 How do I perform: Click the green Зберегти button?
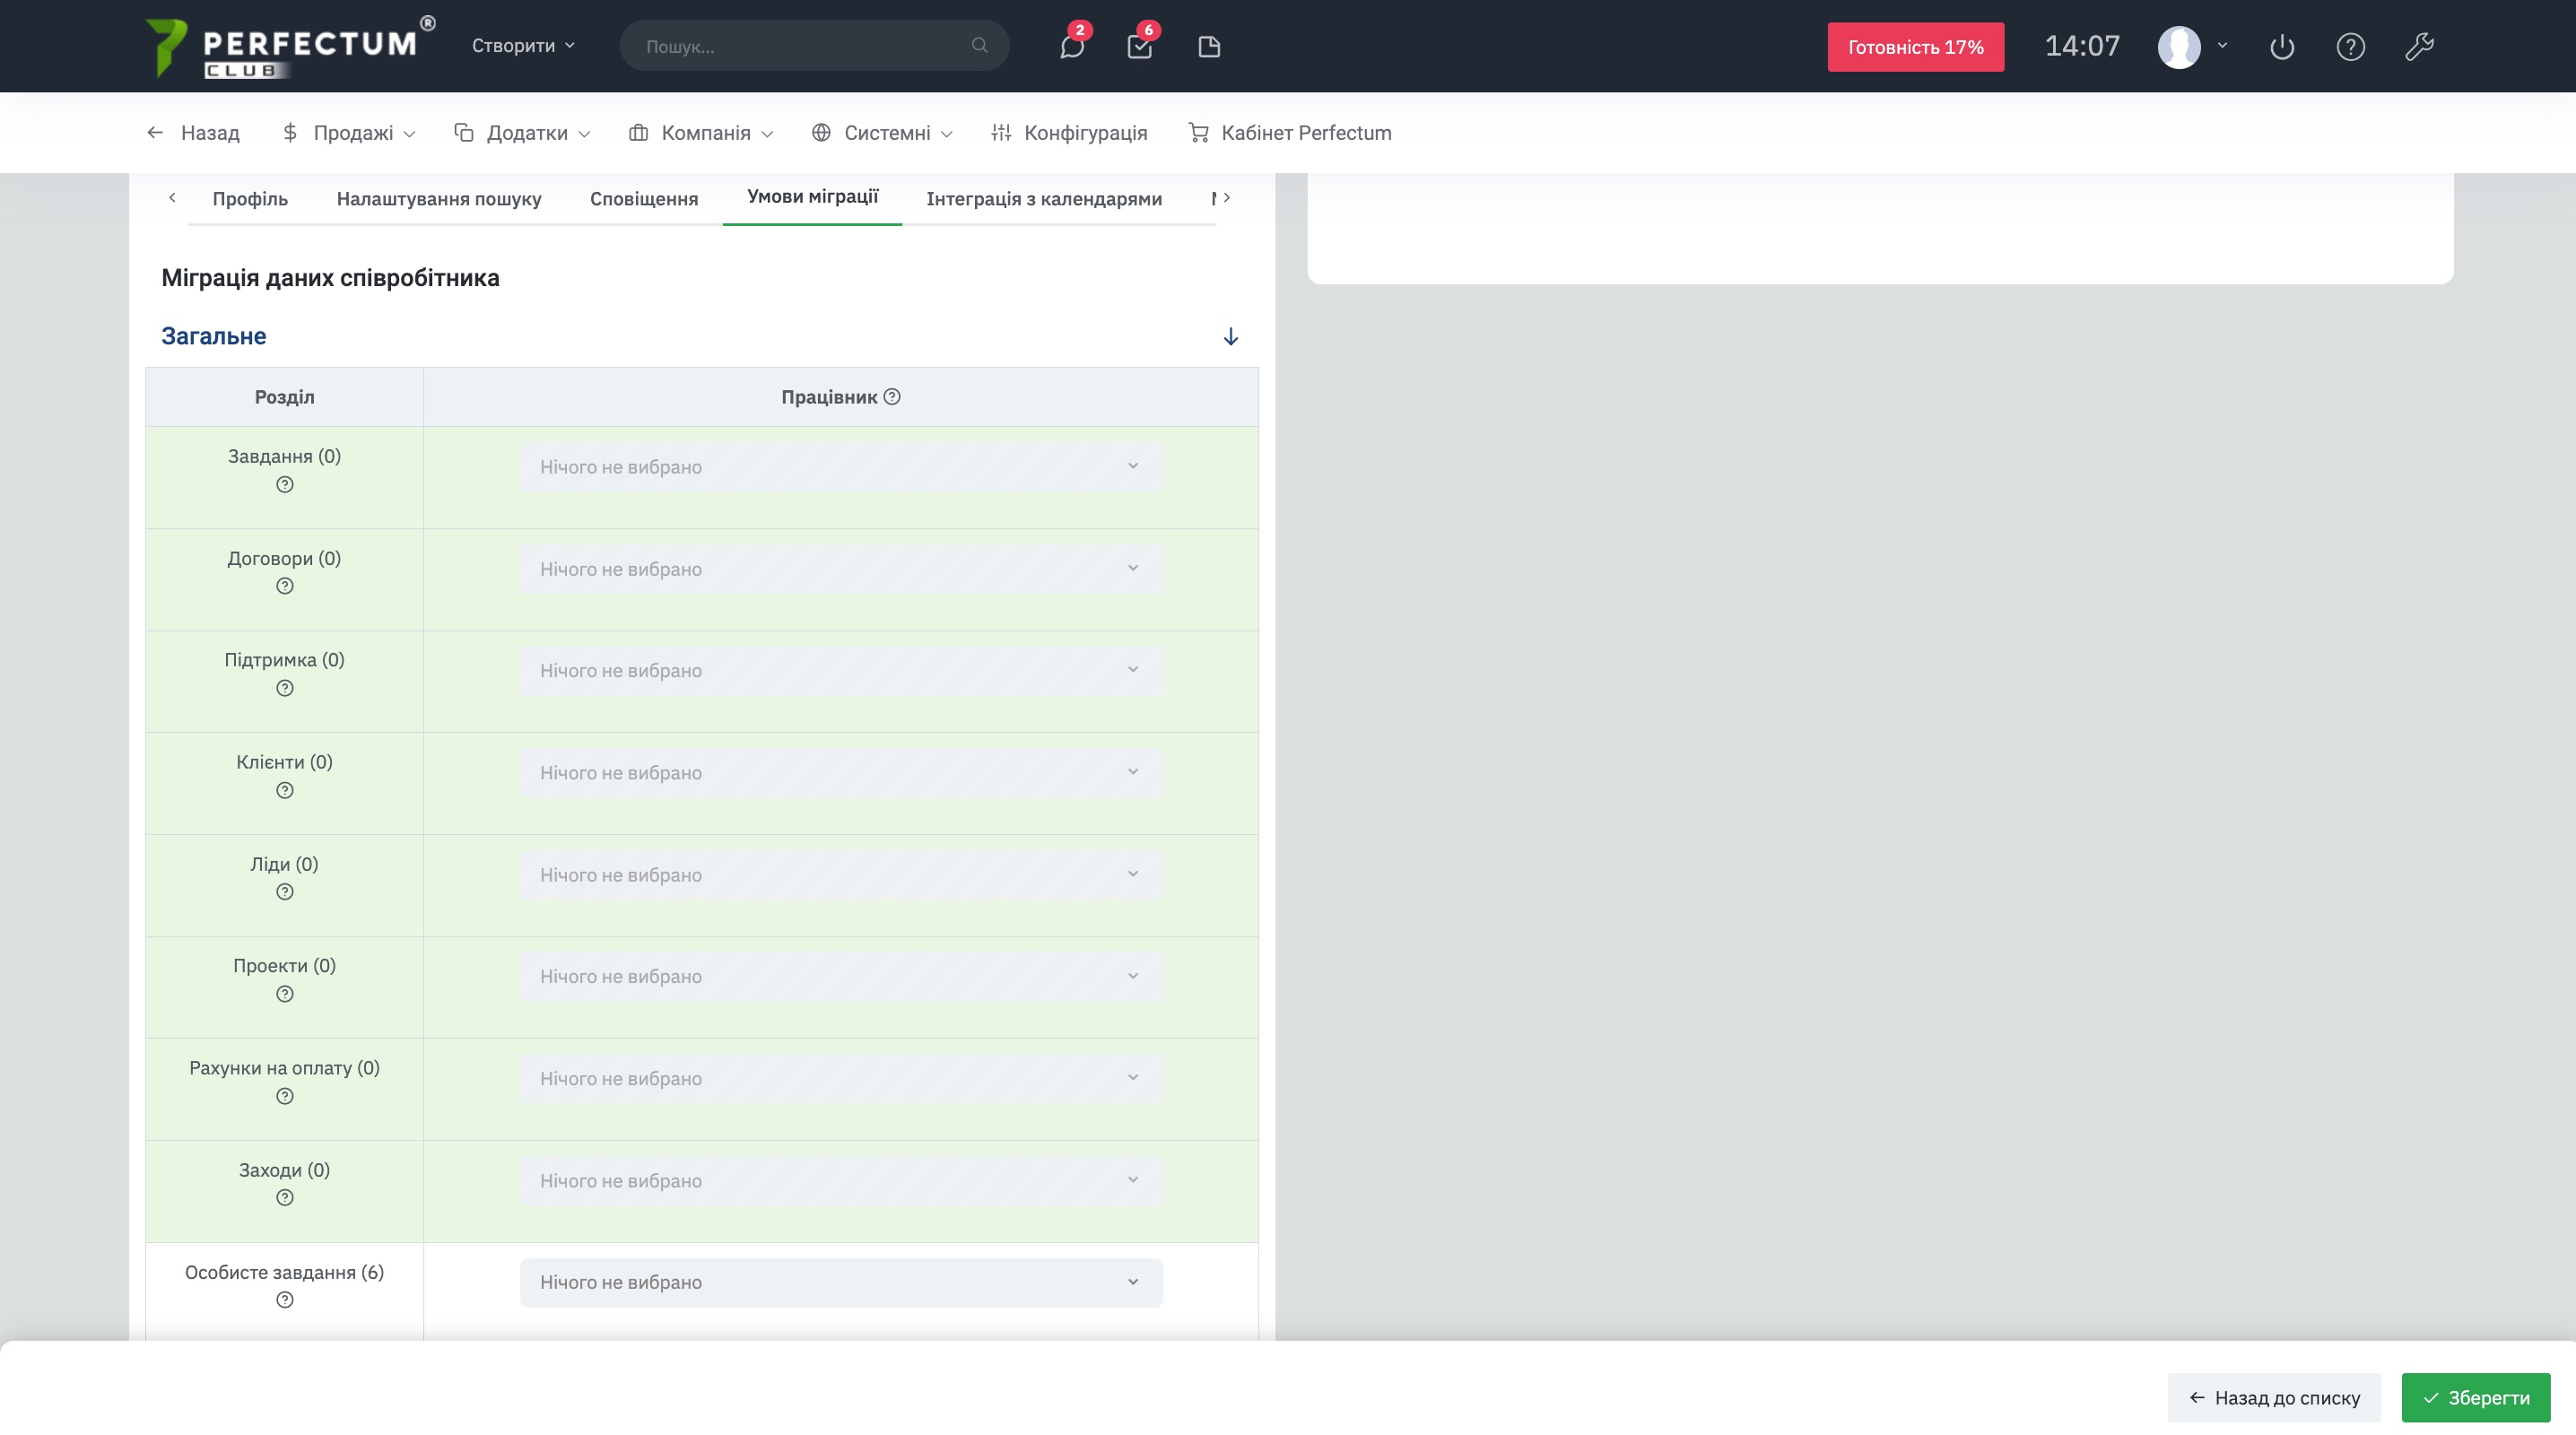coord(2475,1398)
